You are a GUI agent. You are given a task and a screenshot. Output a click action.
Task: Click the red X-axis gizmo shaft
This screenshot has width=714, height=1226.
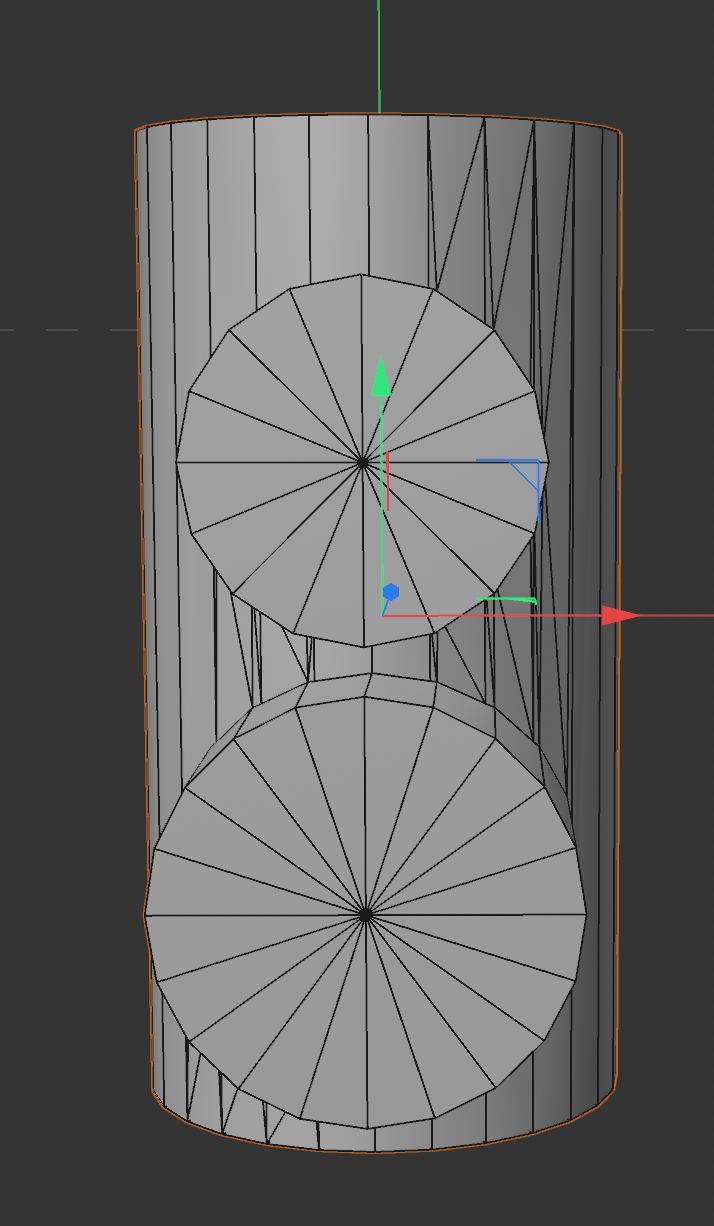click(x=492, y=615)
